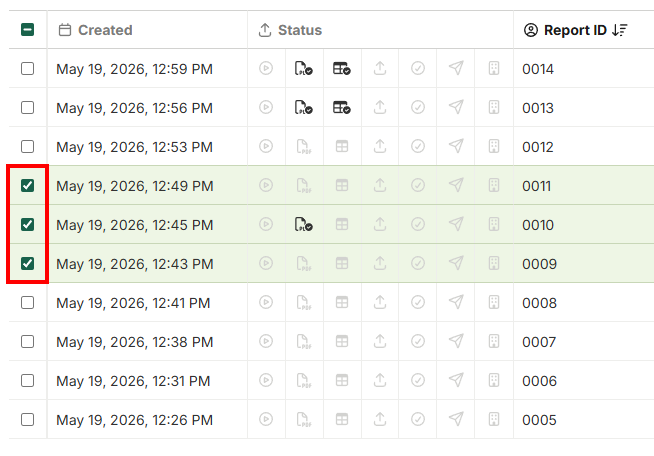The height and width of the screenshot is (456, 654).
Task: Open report ID 0009
Action: pyautogui.click(x=539, y=264)
